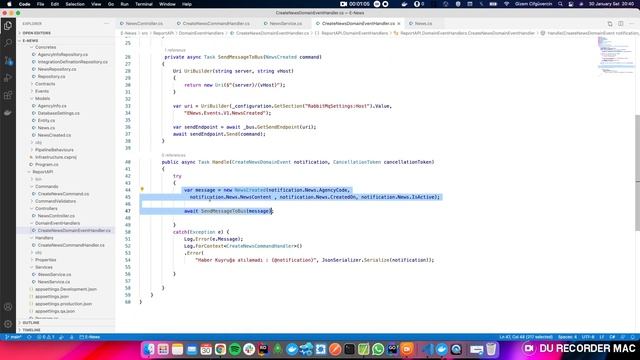Expand the Properties folder
Image resolution: width=640 pixels, height=360 pixels.
click(x=45, y=260)
